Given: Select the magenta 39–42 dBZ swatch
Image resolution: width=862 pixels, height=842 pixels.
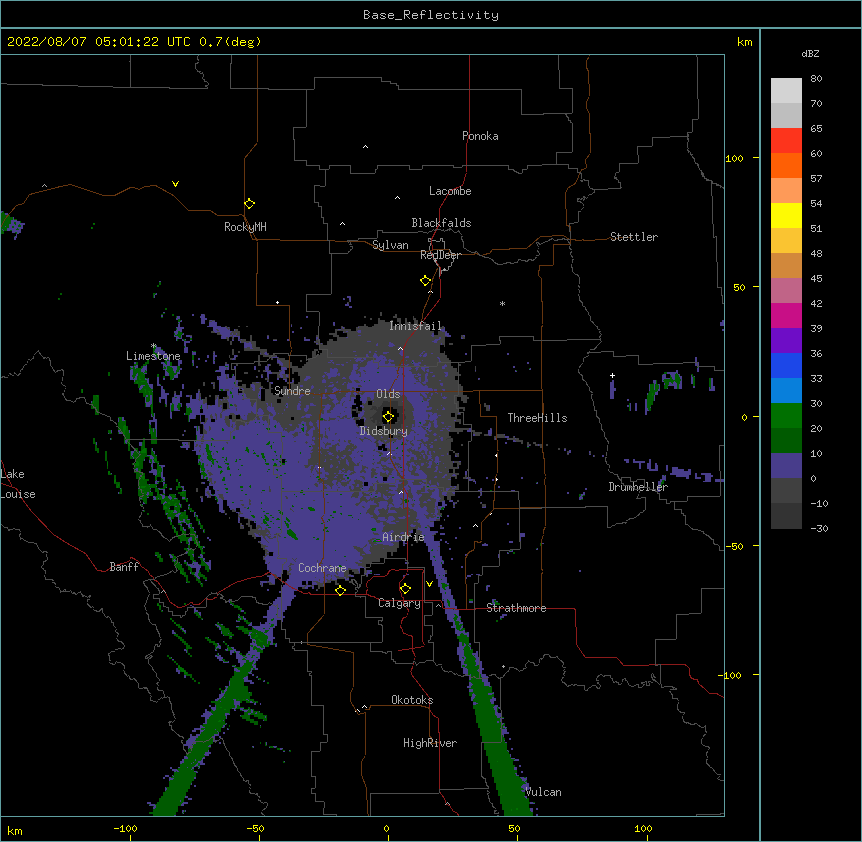Looking at the screenshot, I should 786,315.
